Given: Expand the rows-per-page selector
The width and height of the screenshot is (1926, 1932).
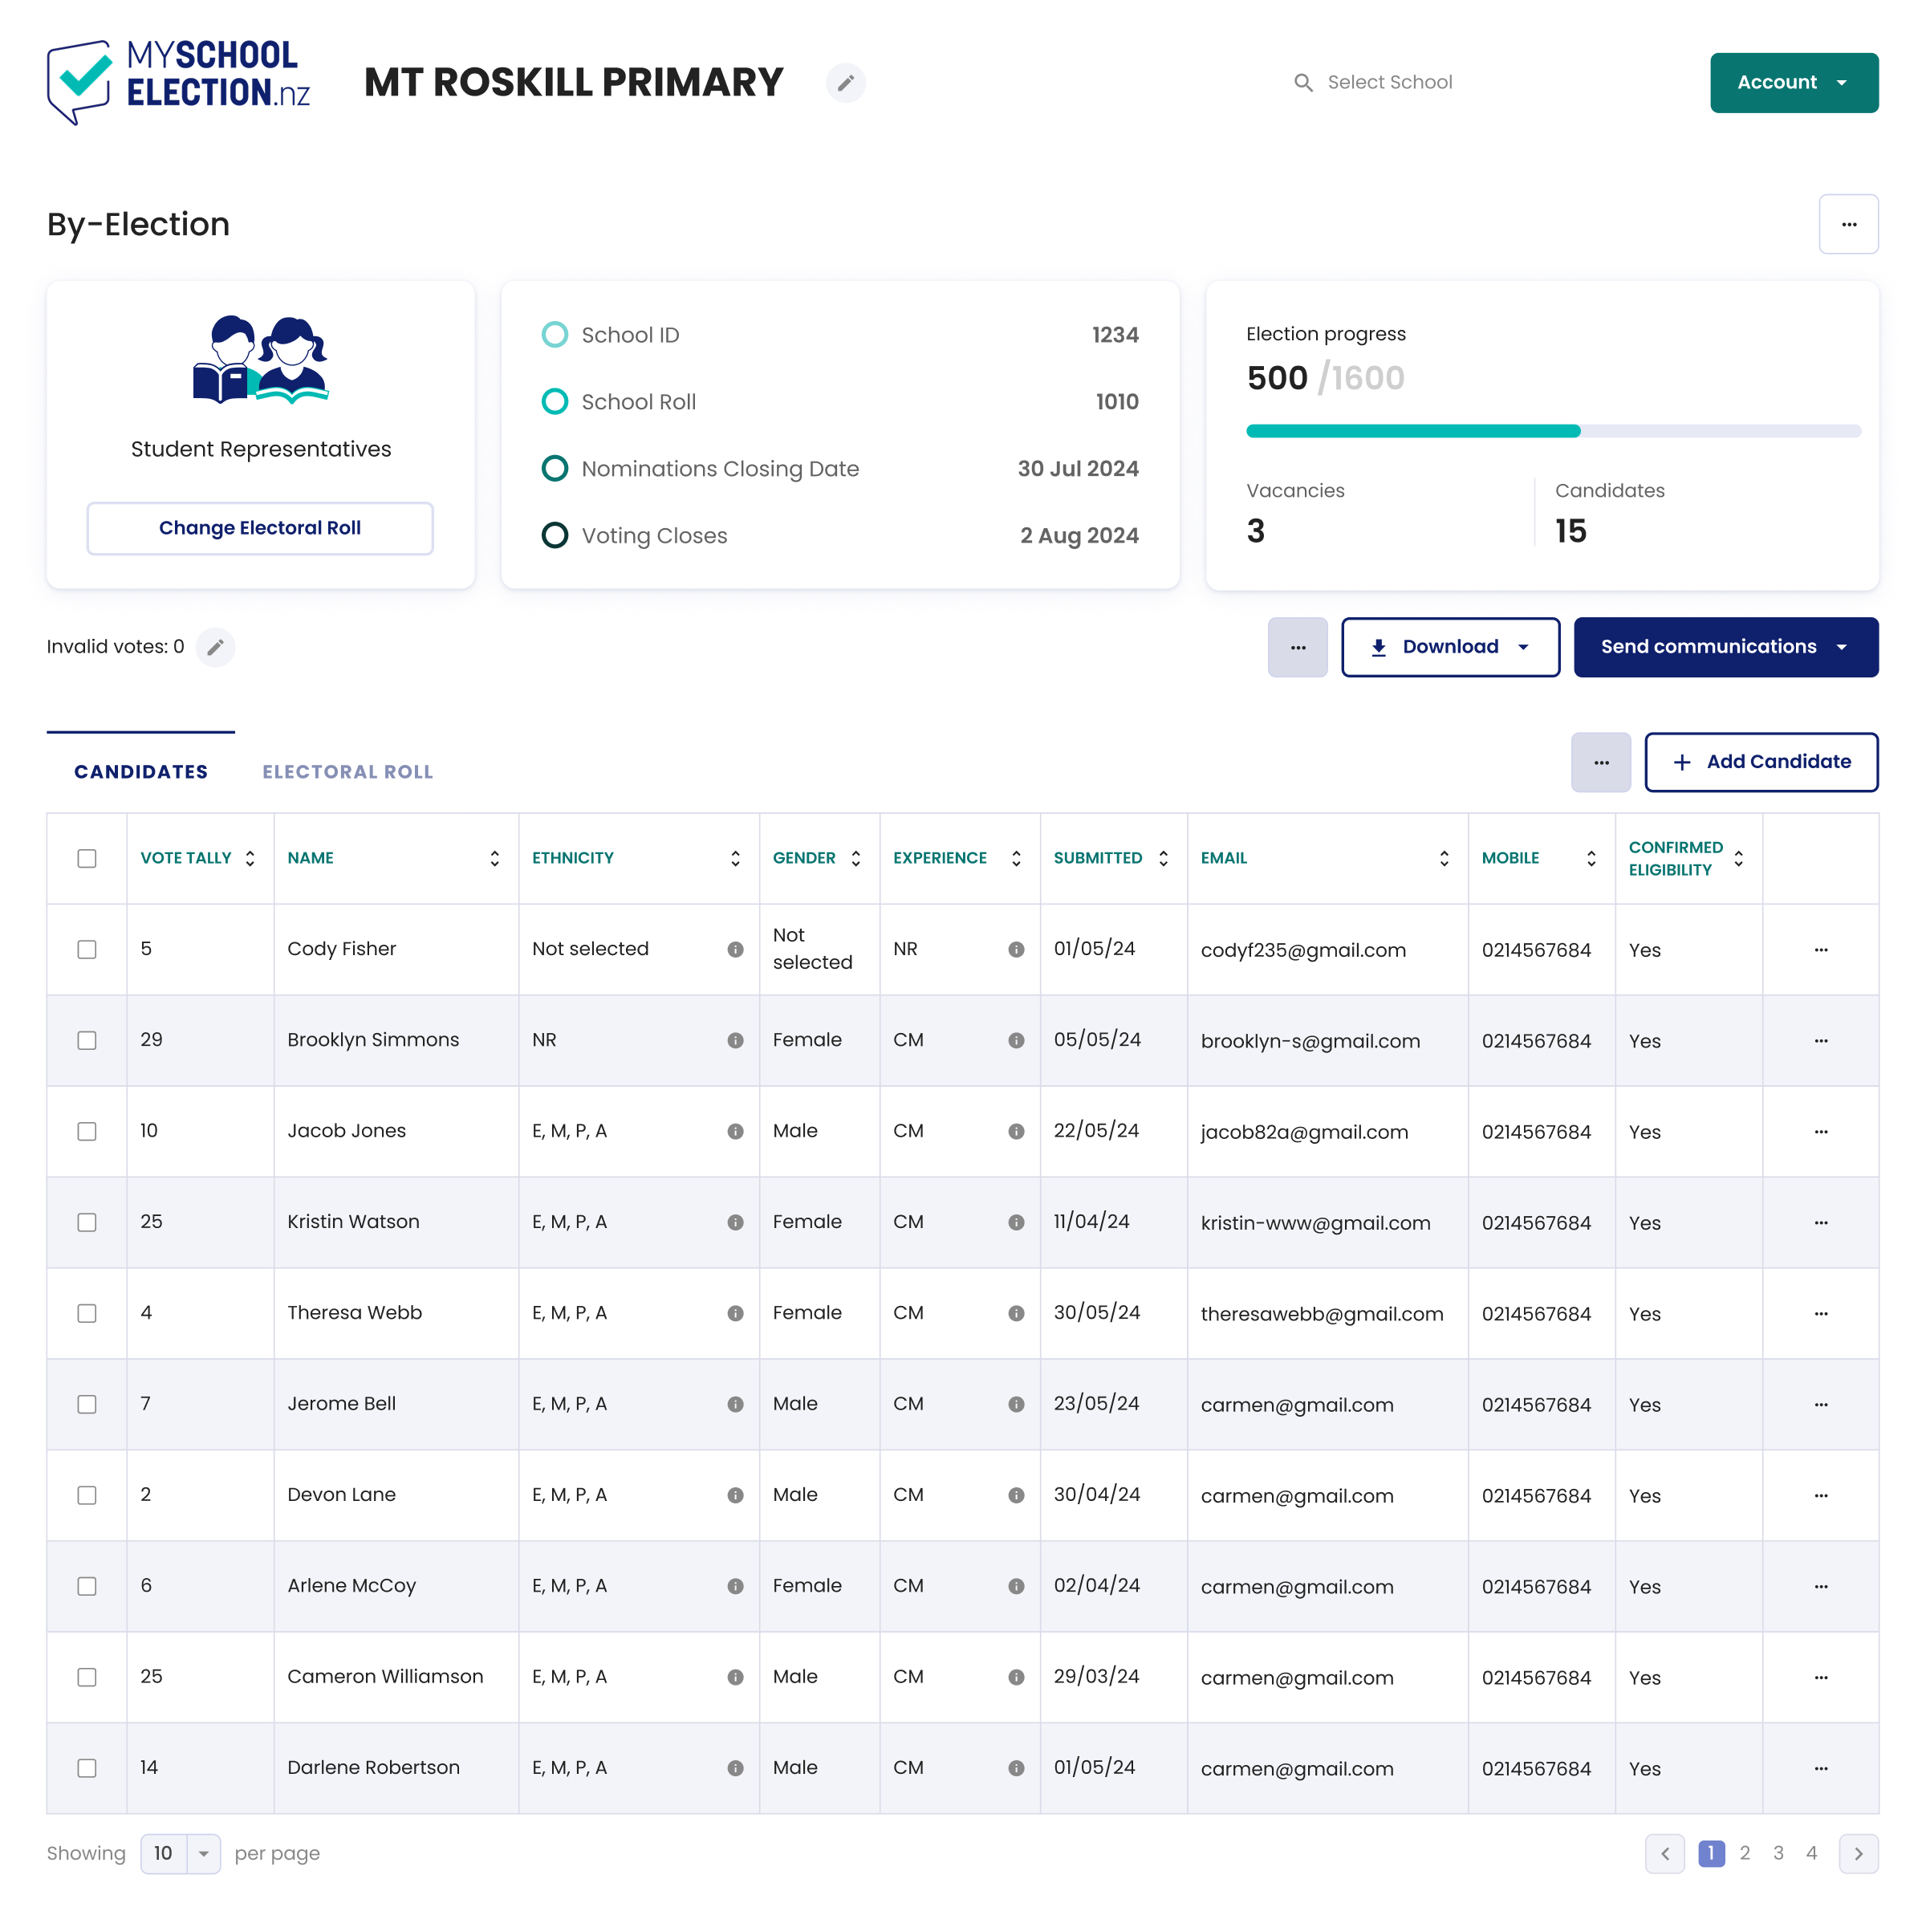Looking at the screenshot, I should pyautogui.click(x=203, y=1853).
